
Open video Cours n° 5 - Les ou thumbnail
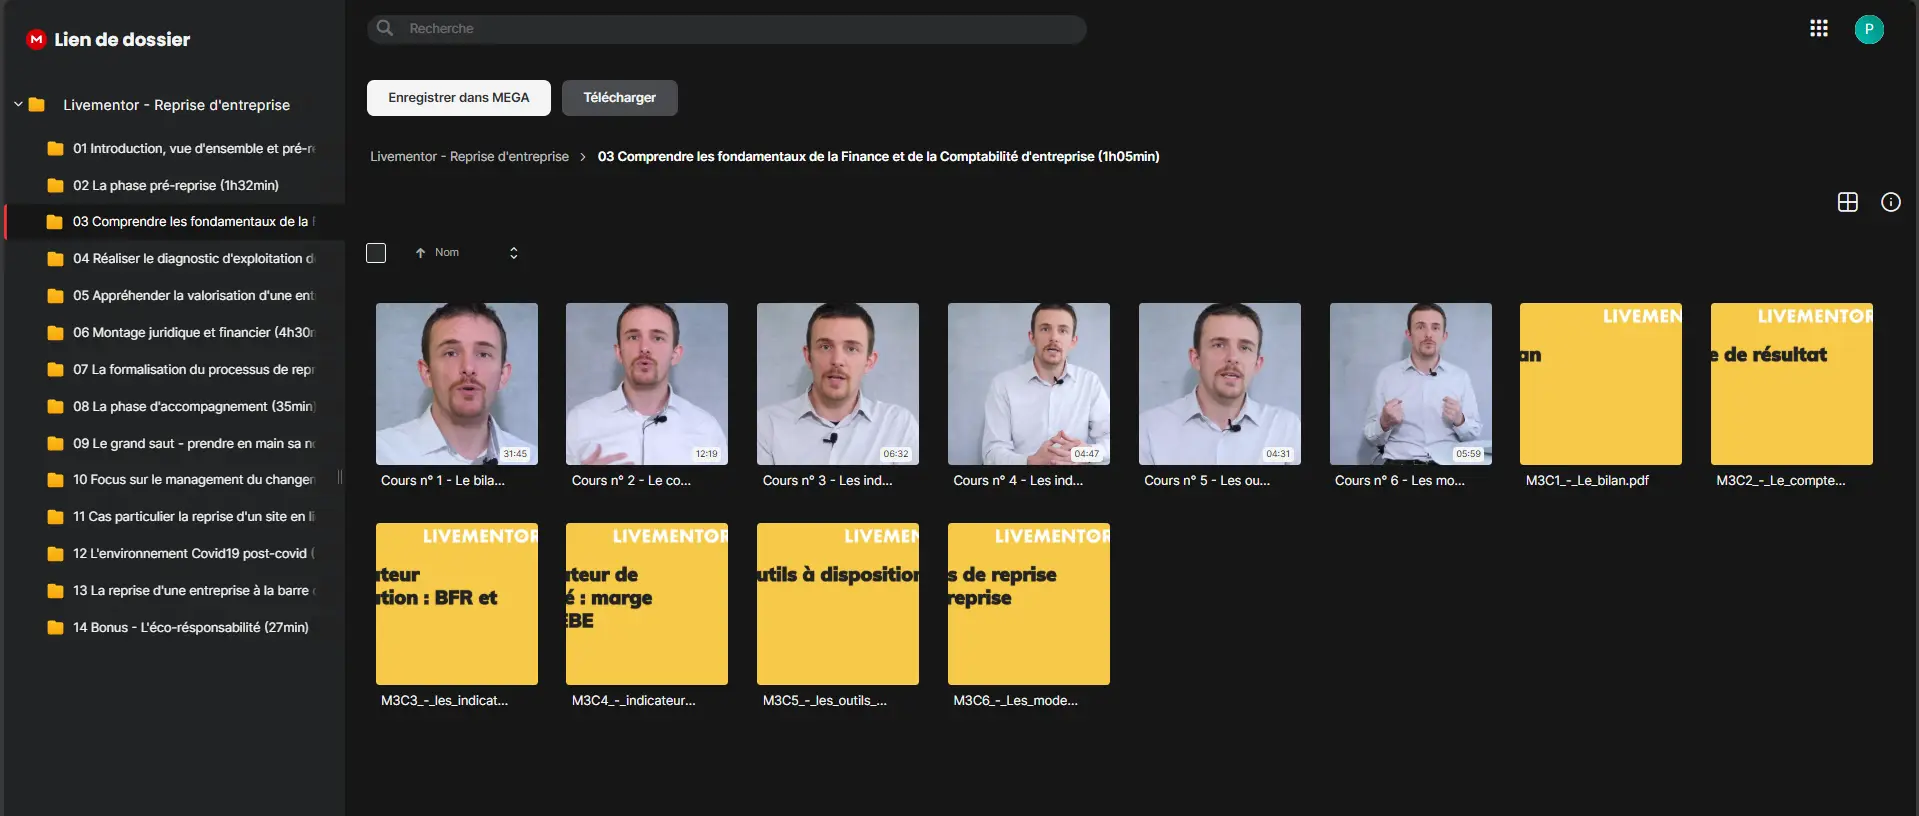tap(1220, 384)
